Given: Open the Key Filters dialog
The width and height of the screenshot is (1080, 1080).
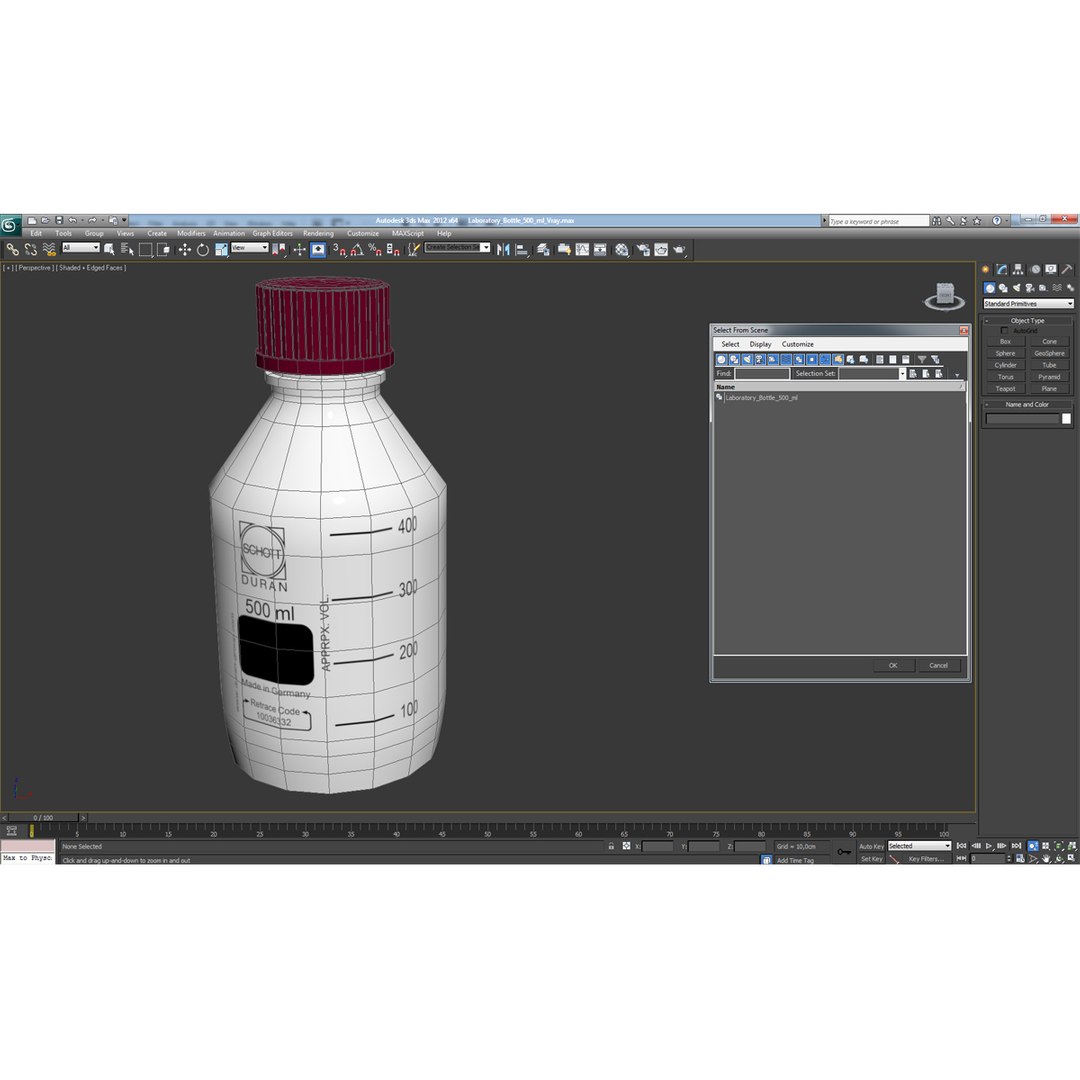Looking at the screenshot, I should pyautogui.click(x=926, y=859).
